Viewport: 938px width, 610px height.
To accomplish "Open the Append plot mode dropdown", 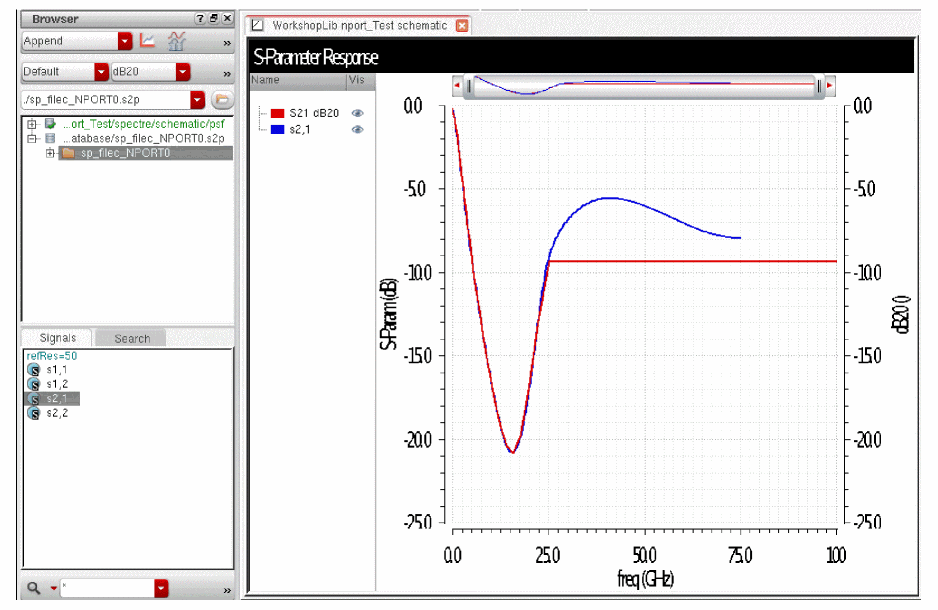I will coord(125,41).
